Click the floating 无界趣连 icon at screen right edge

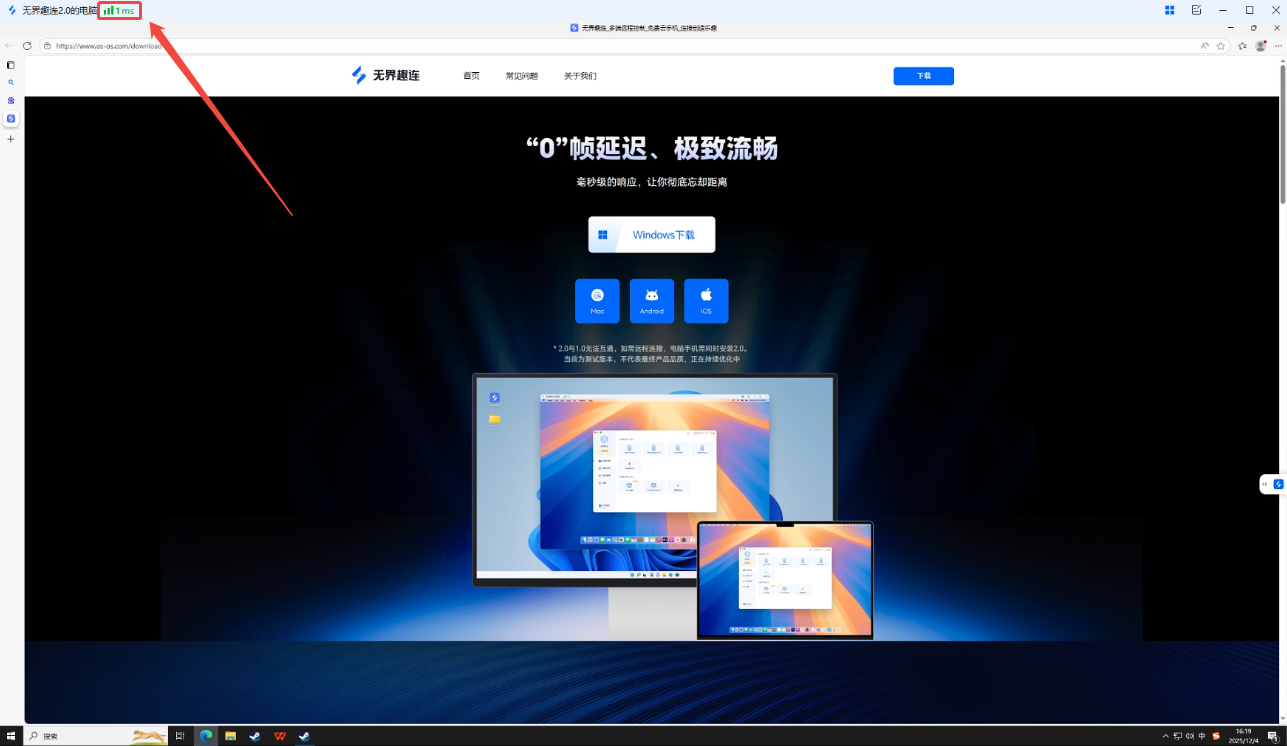point(1278,484)
